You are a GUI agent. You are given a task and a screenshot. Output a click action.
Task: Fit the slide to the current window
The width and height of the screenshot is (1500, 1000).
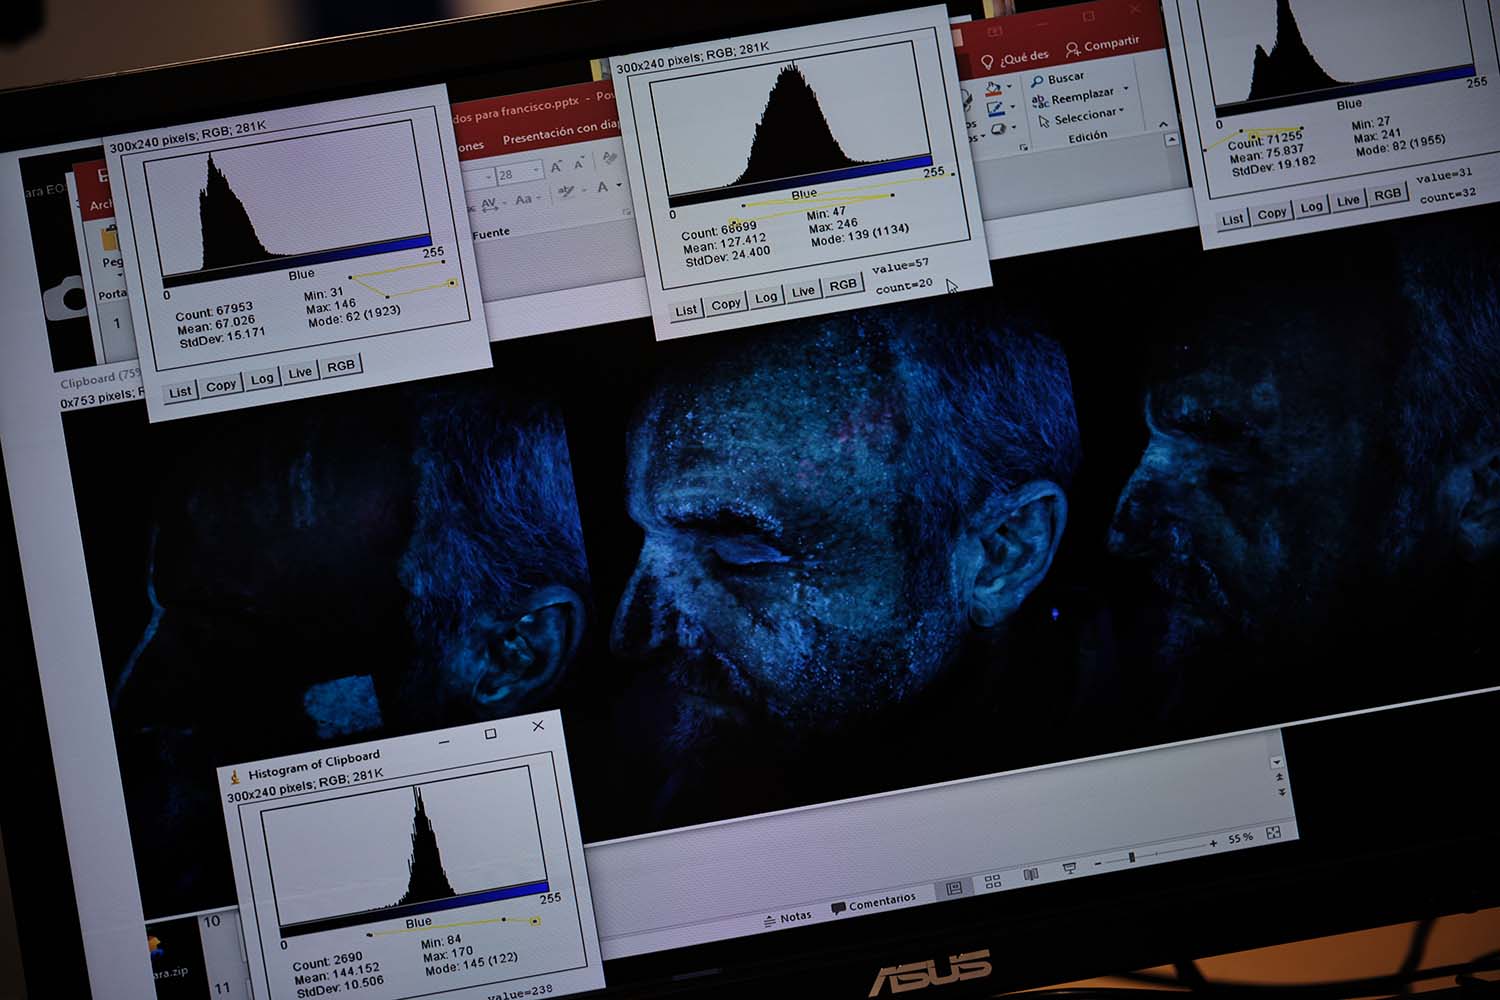point(1273,833)
